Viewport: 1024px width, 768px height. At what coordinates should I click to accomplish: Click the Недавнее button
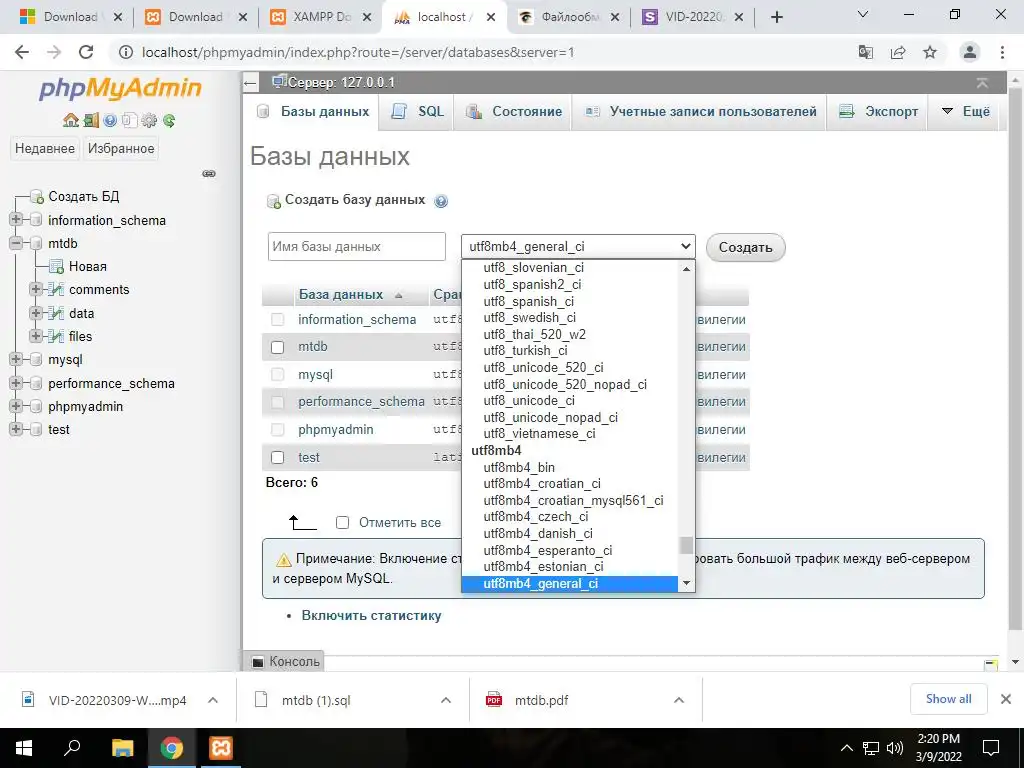click(x=45, y=149)
